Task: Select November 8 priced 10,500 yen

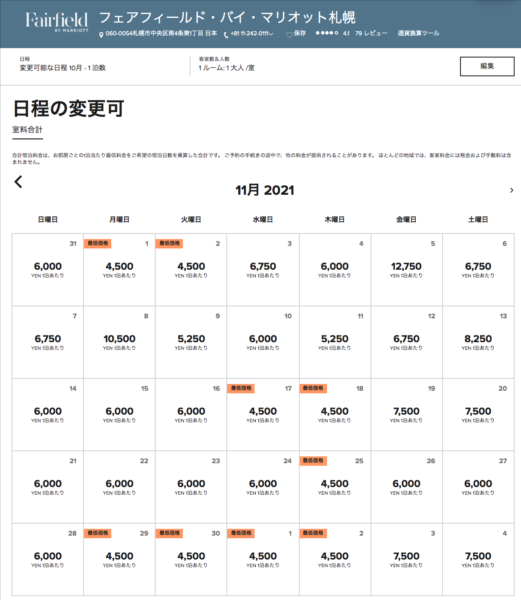Action: coord(119,342)
